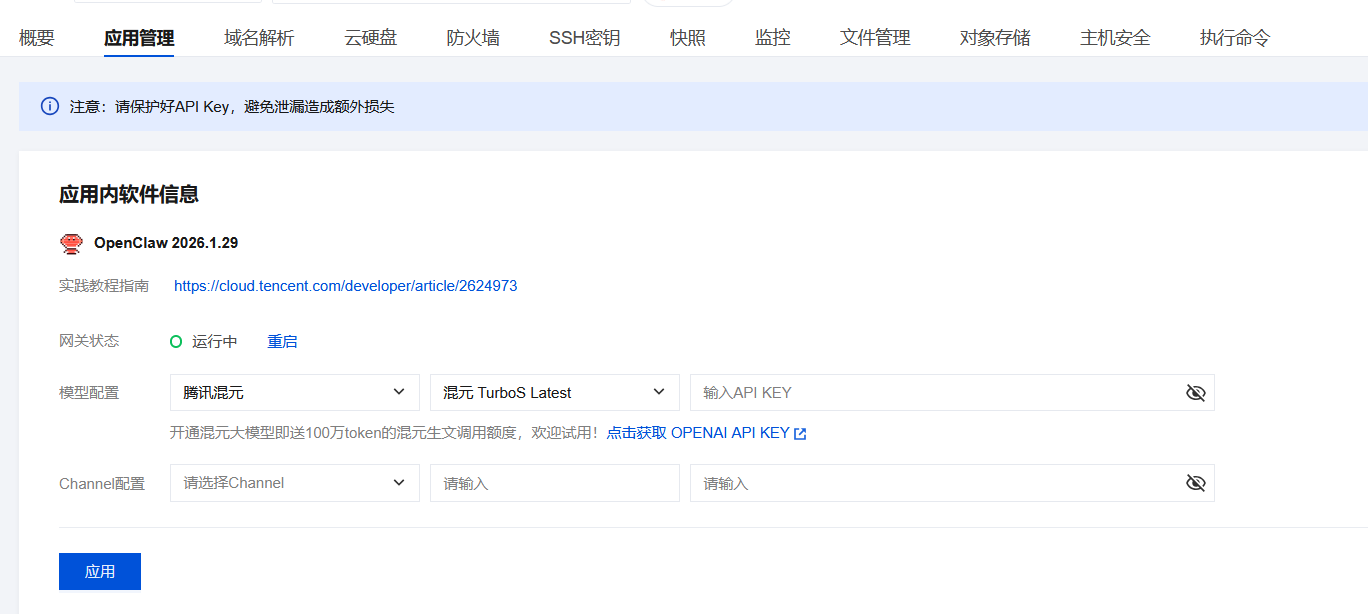The height and width of the screenshot is (614, 1368).
Task: Click the 网关状态 label
Action: click(x=89, y=341)
